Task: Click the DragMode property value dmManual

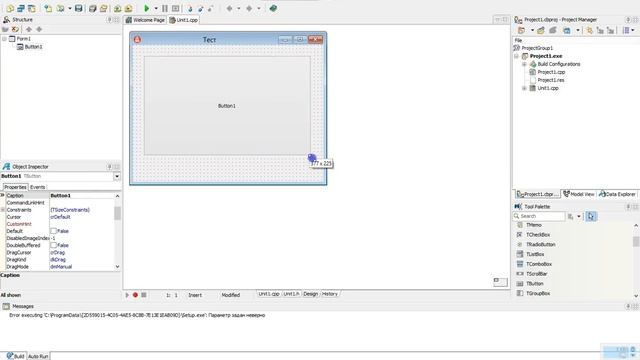Action: (61, 267)
